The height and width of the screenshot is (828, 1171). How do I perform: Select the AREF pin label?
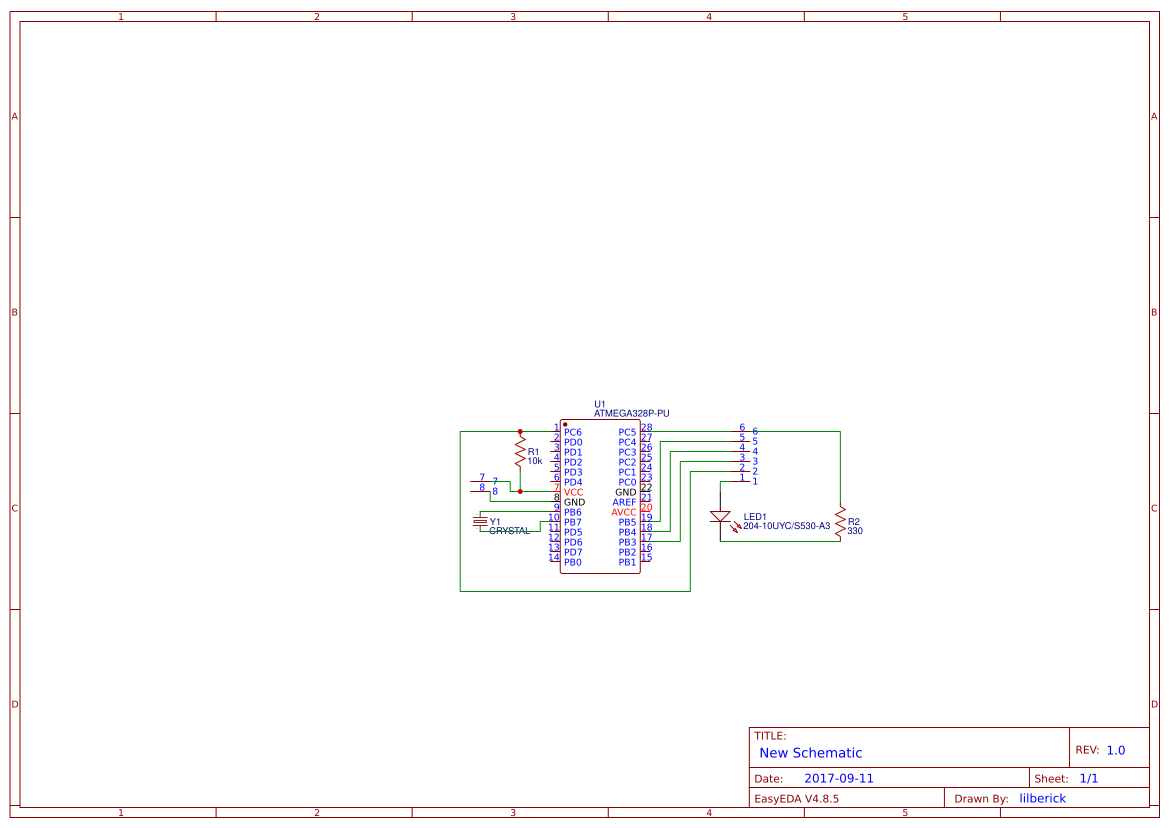click(x=624, y=502)
